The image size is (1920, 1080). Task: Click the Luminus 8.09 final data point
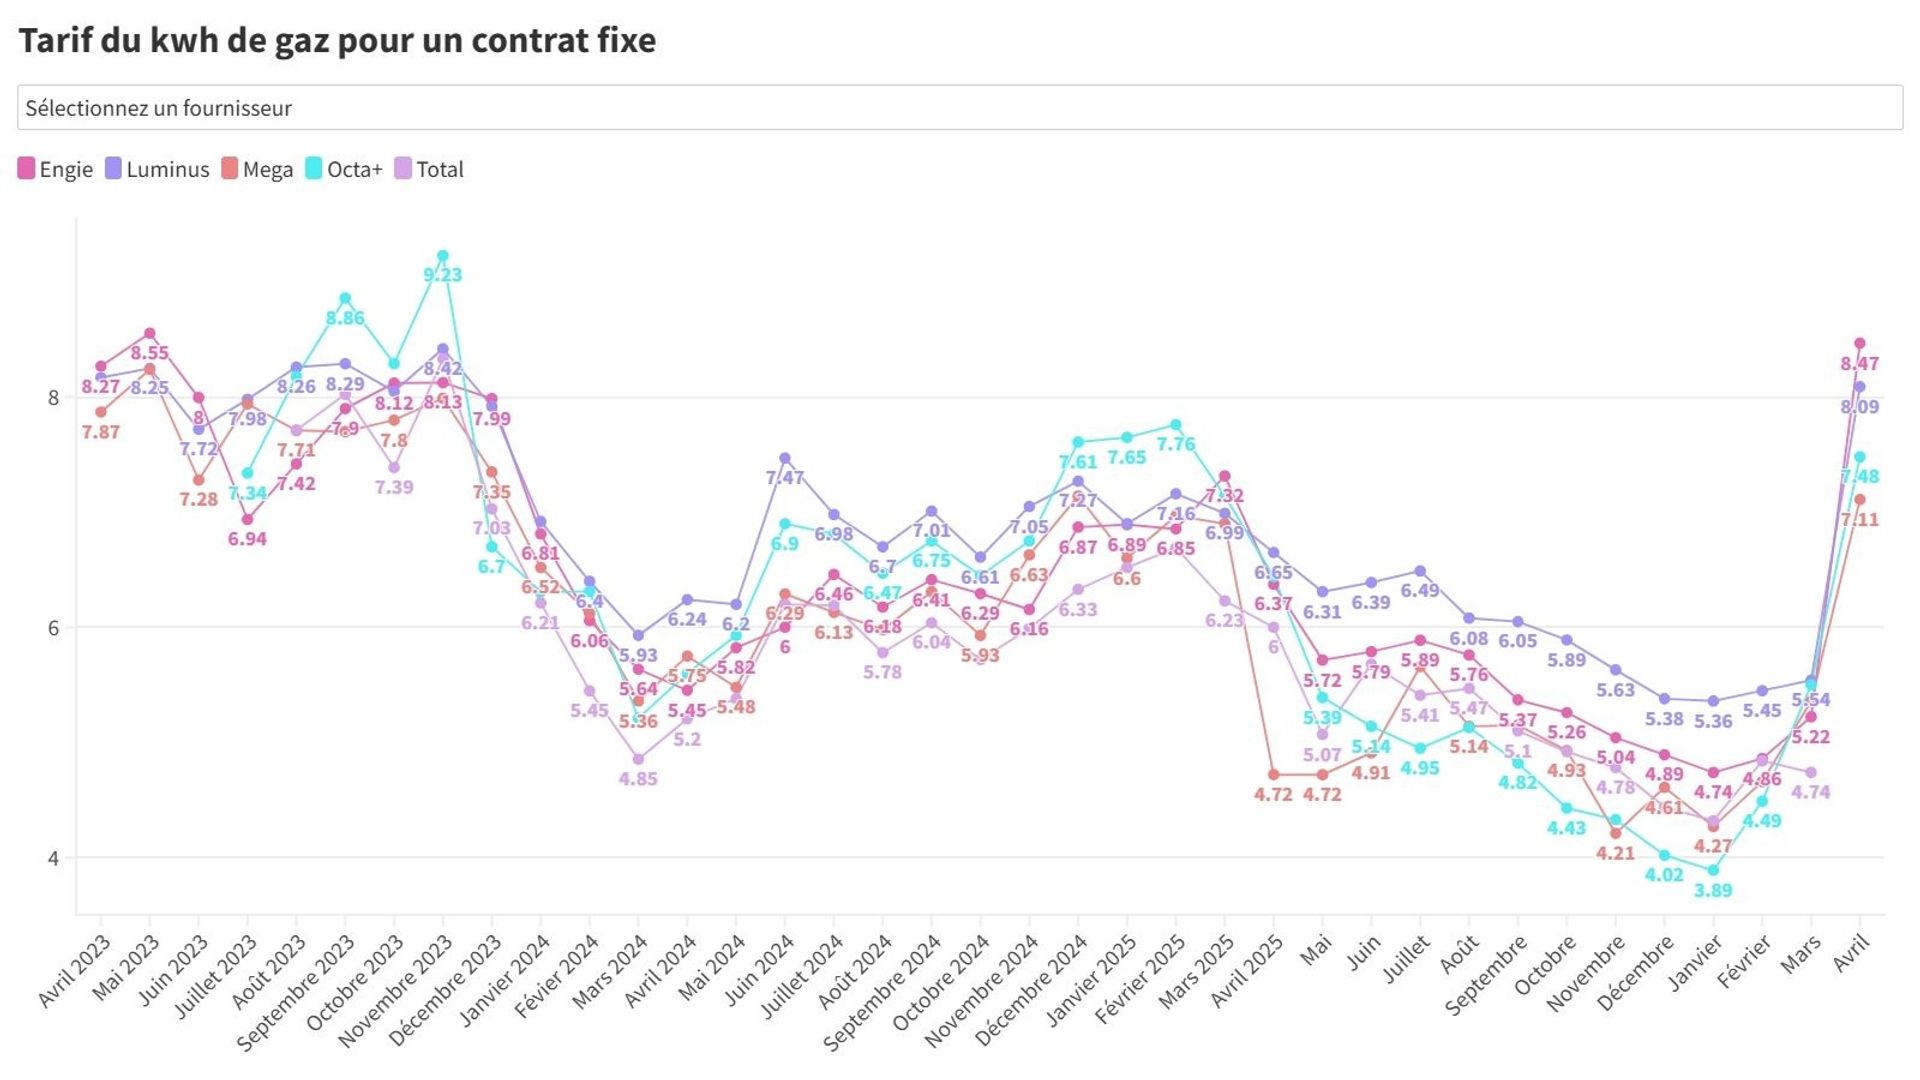coord(1860,387)
